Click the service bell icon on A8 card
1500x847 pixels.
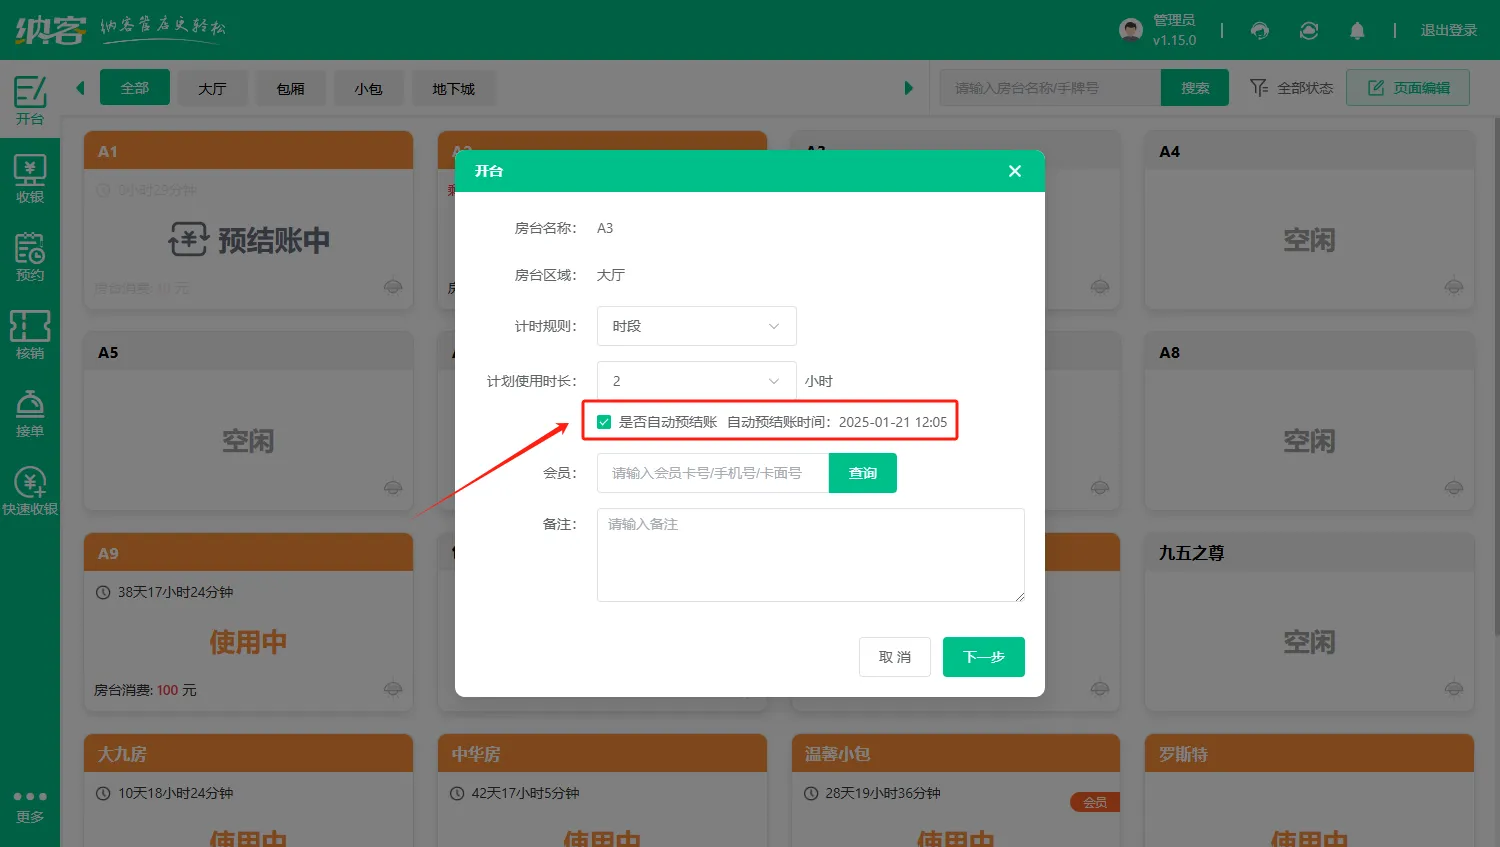coord(1454,488)
